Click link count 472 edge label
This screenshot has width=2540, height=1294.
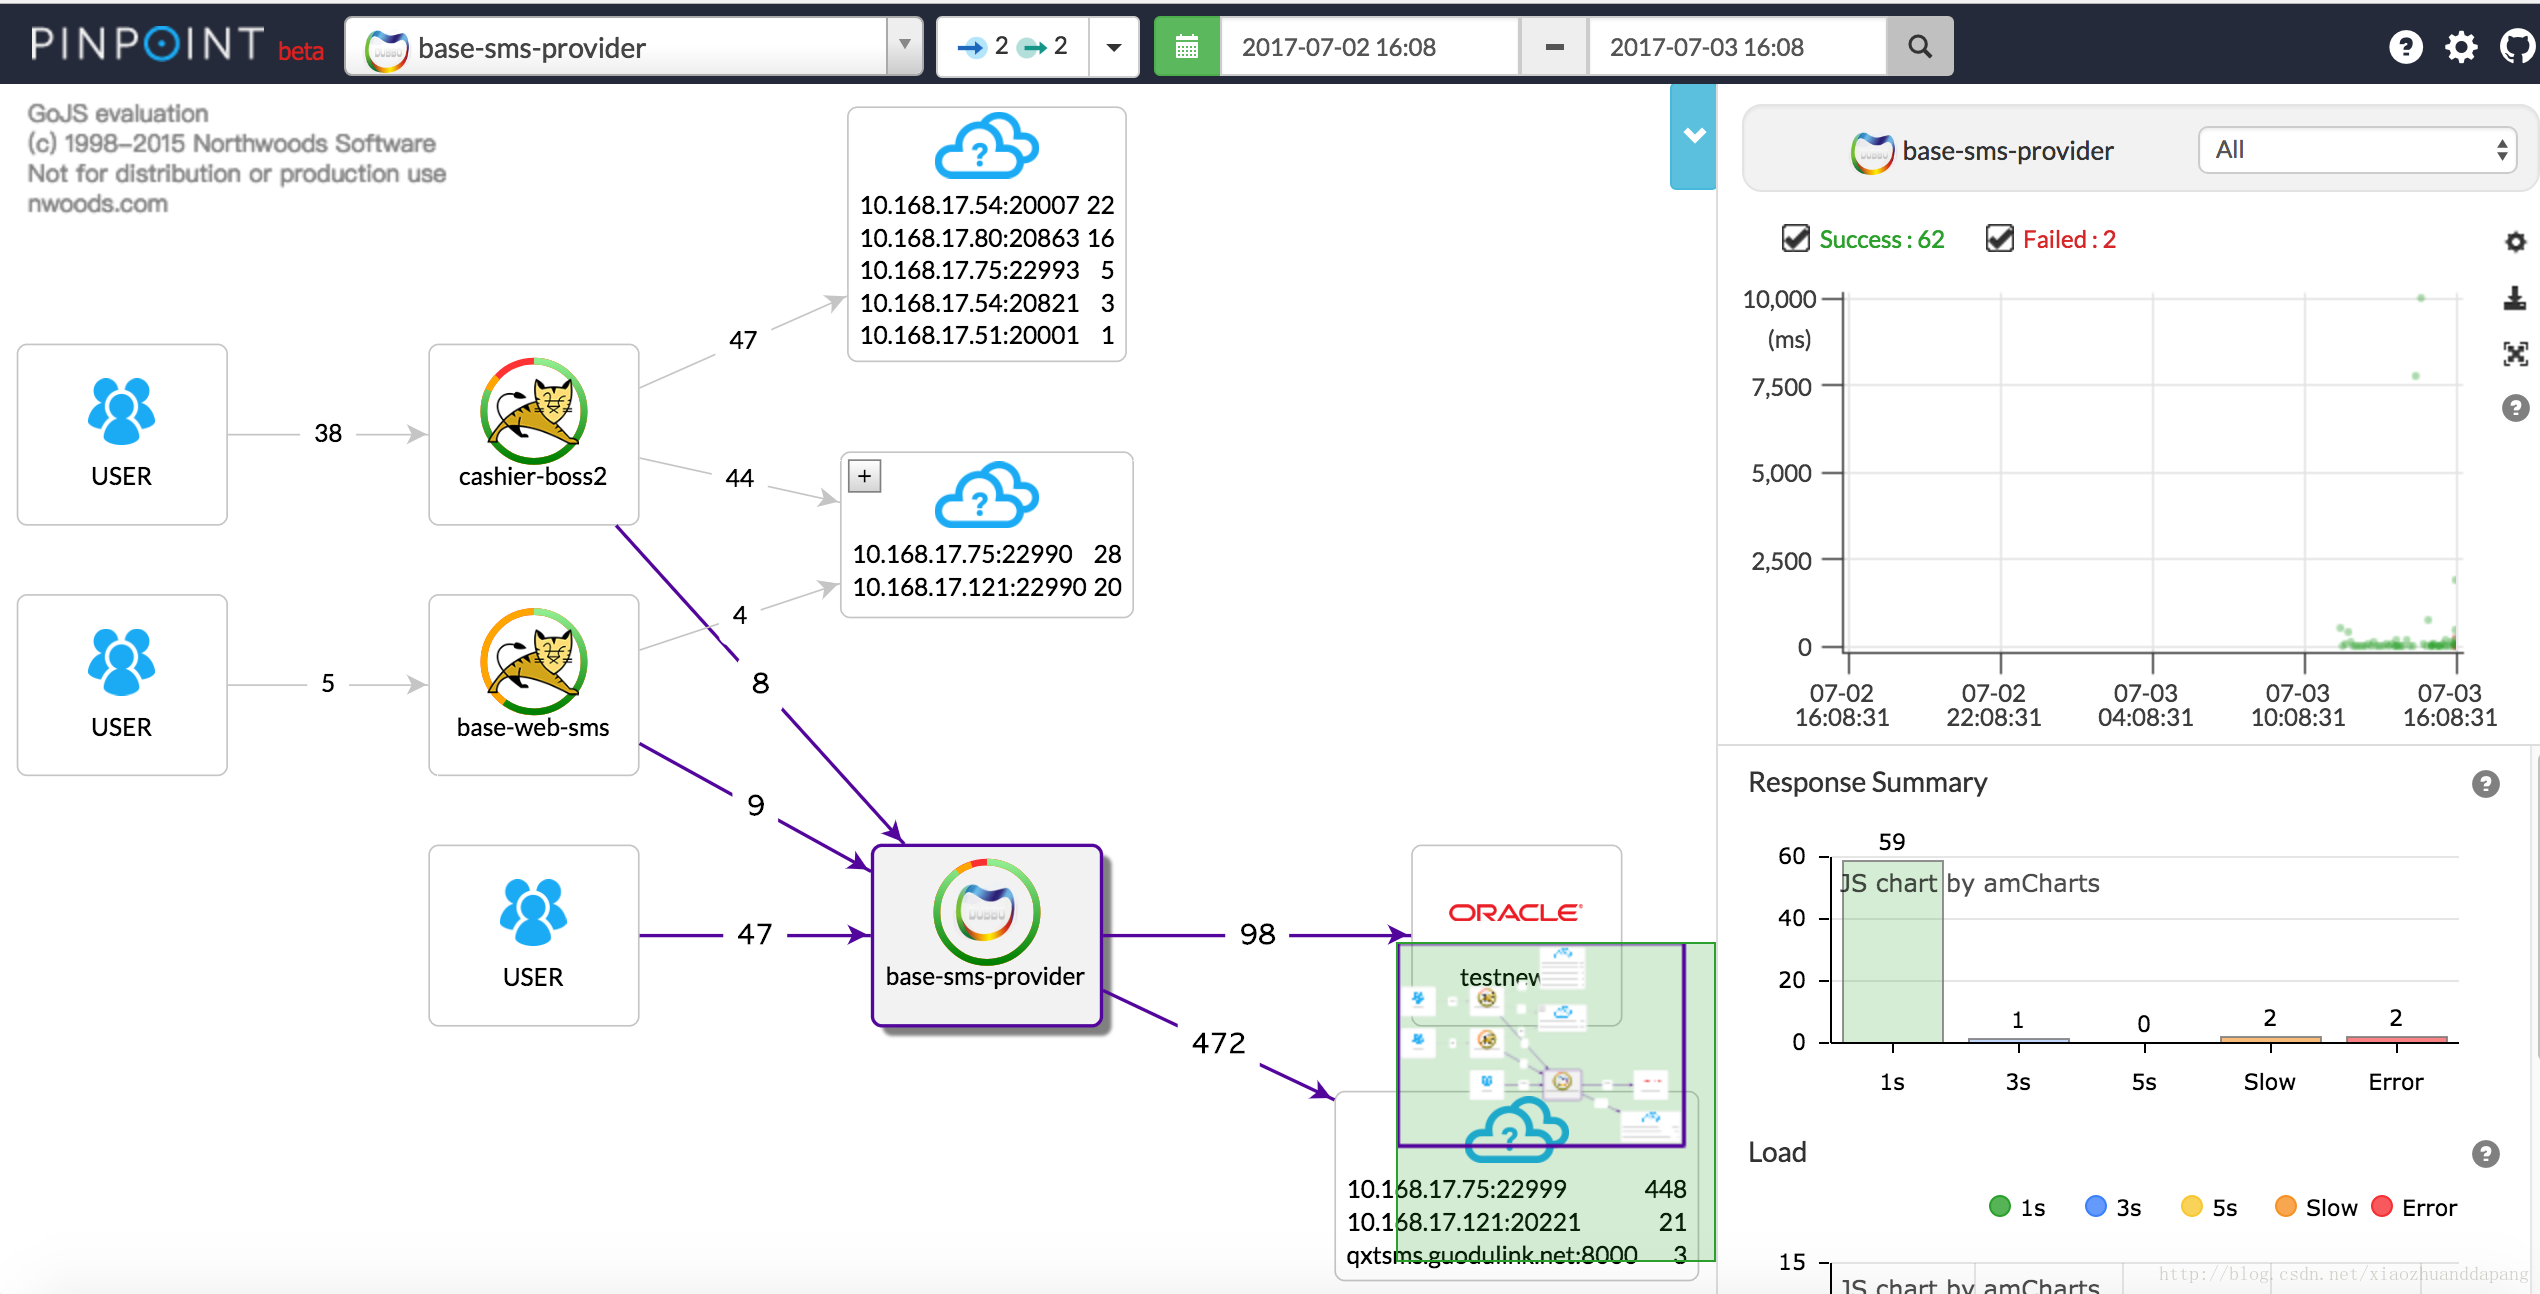(x=1218, y=1043)
